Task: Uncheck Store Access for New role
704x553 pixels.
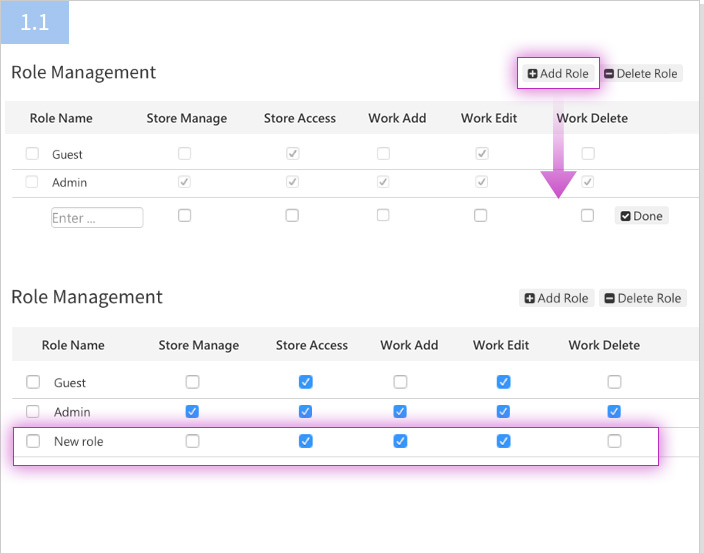Action: [x=306, y=441]
